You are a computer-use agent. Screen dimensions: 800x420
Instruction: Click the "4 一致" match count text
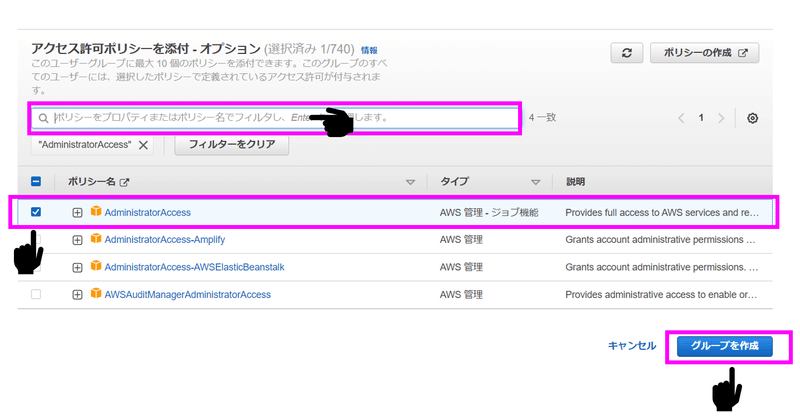(542, 117)
